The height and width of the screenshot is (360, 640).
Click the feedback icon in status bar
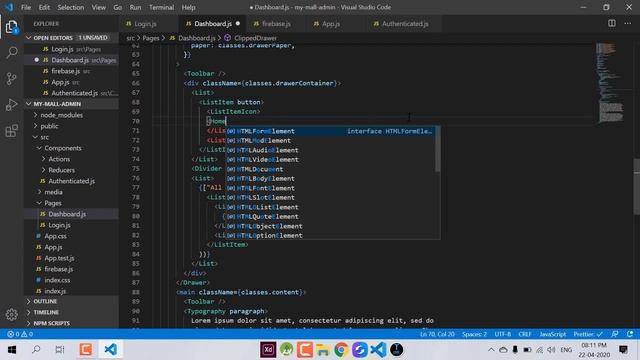(x=615, y=334)
